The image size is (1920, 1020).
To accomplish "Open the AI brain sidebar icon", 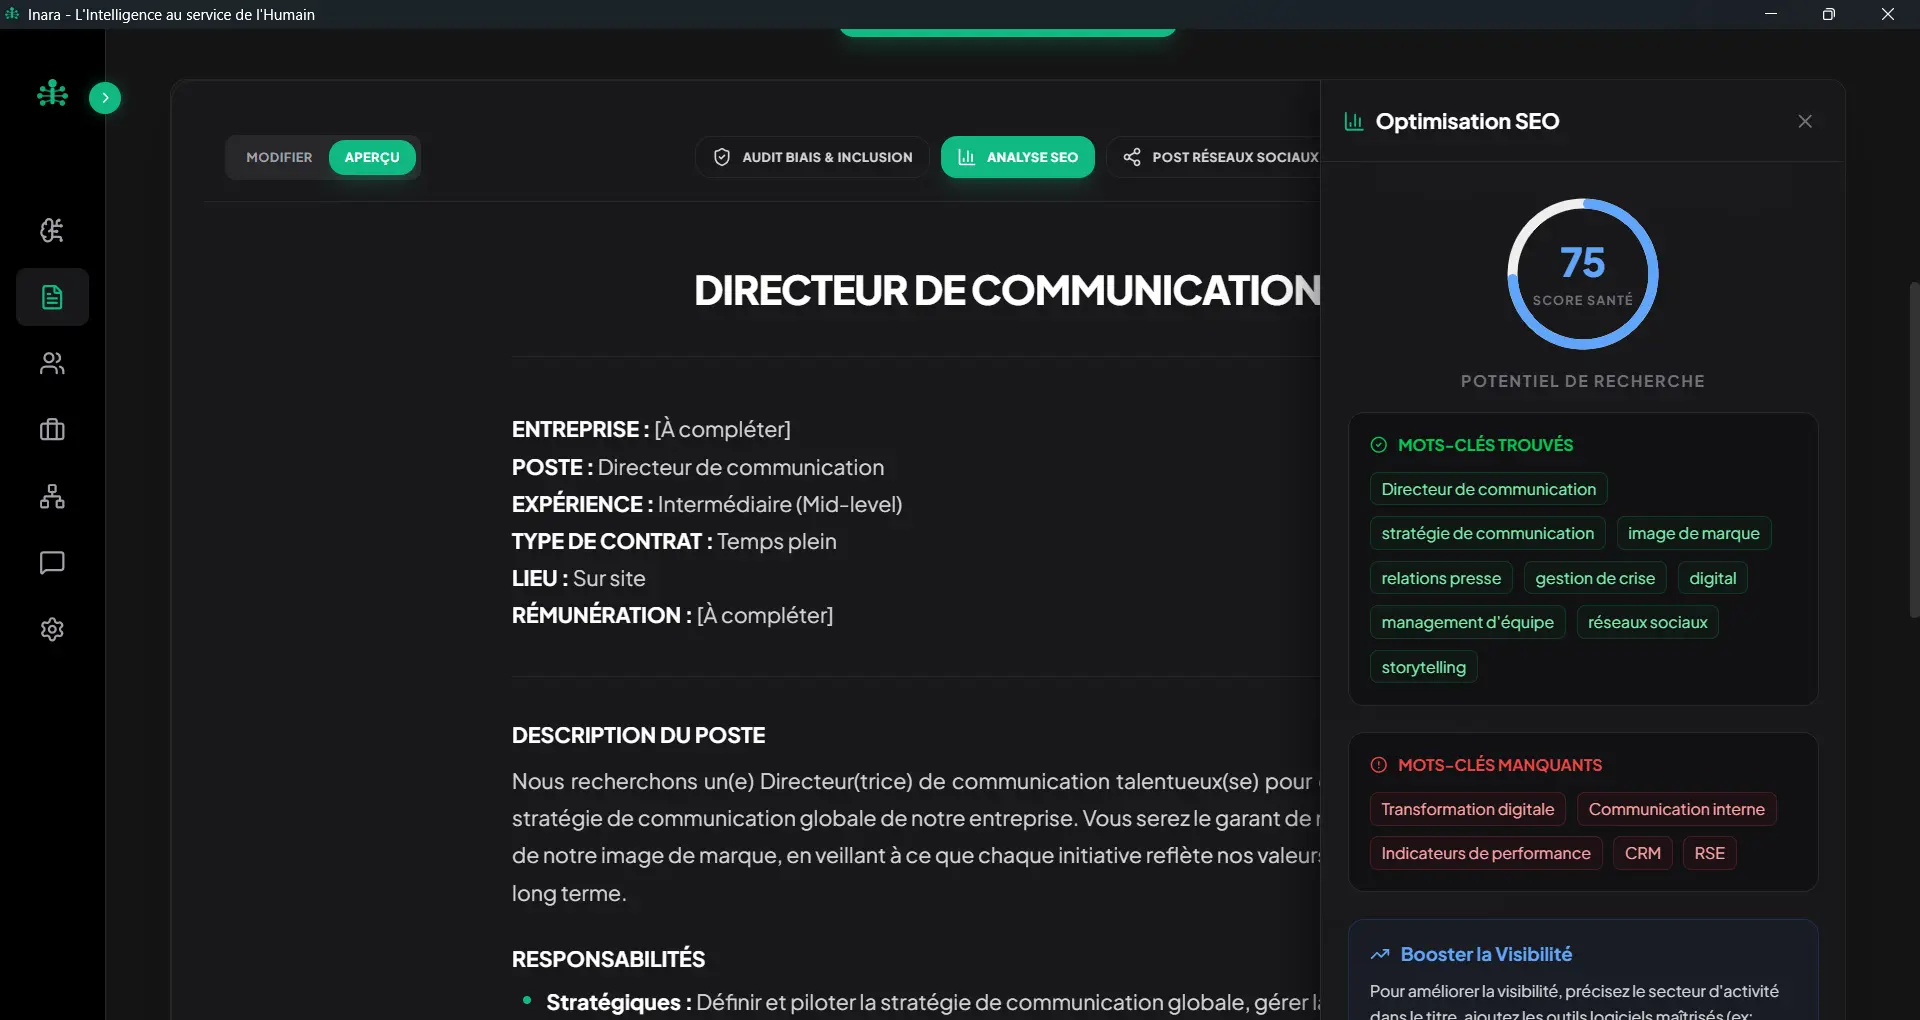I will pos(52,231).
